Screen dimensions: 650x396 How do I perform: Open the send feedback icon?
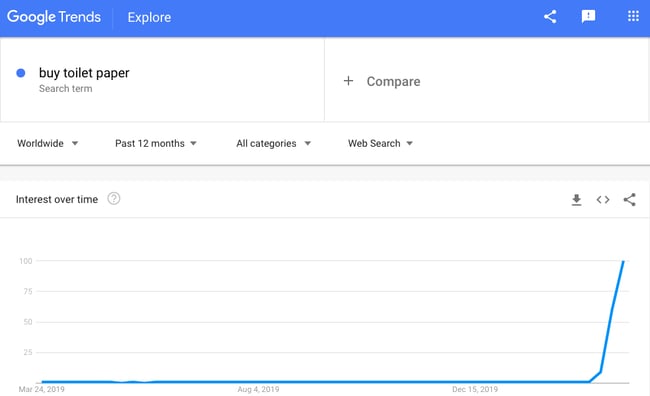tap(588, 17)
